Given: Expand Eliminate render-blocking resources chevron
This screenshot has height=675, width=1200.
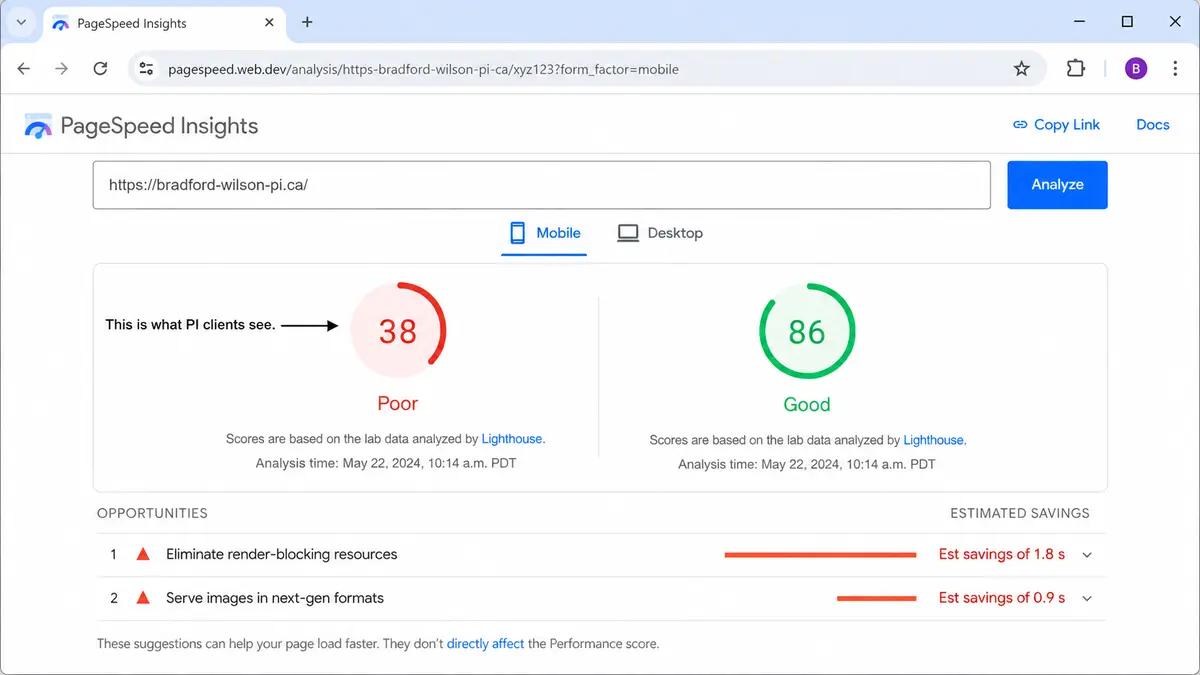Looking at the screenshot, I should 1088,555.
